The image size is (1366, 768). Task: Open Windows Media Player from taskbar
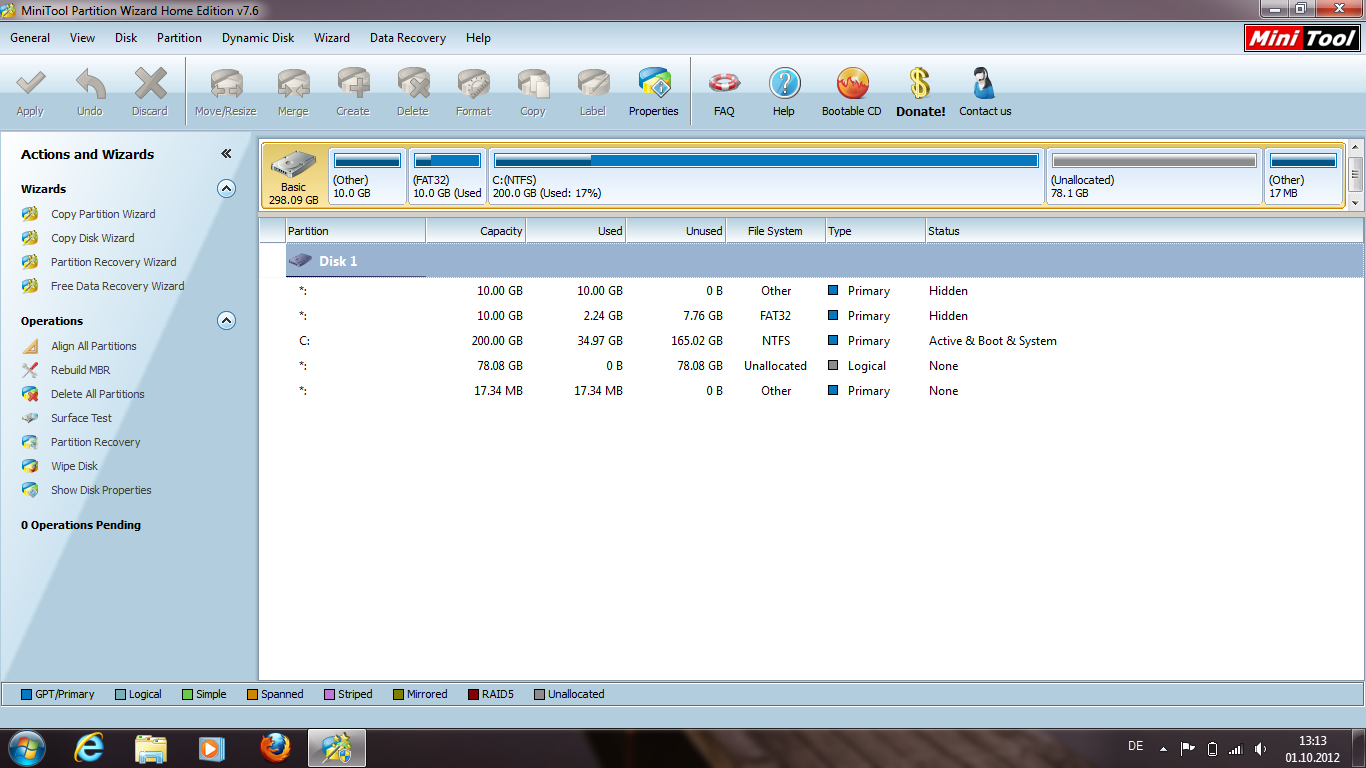click(x=211, y=748)
